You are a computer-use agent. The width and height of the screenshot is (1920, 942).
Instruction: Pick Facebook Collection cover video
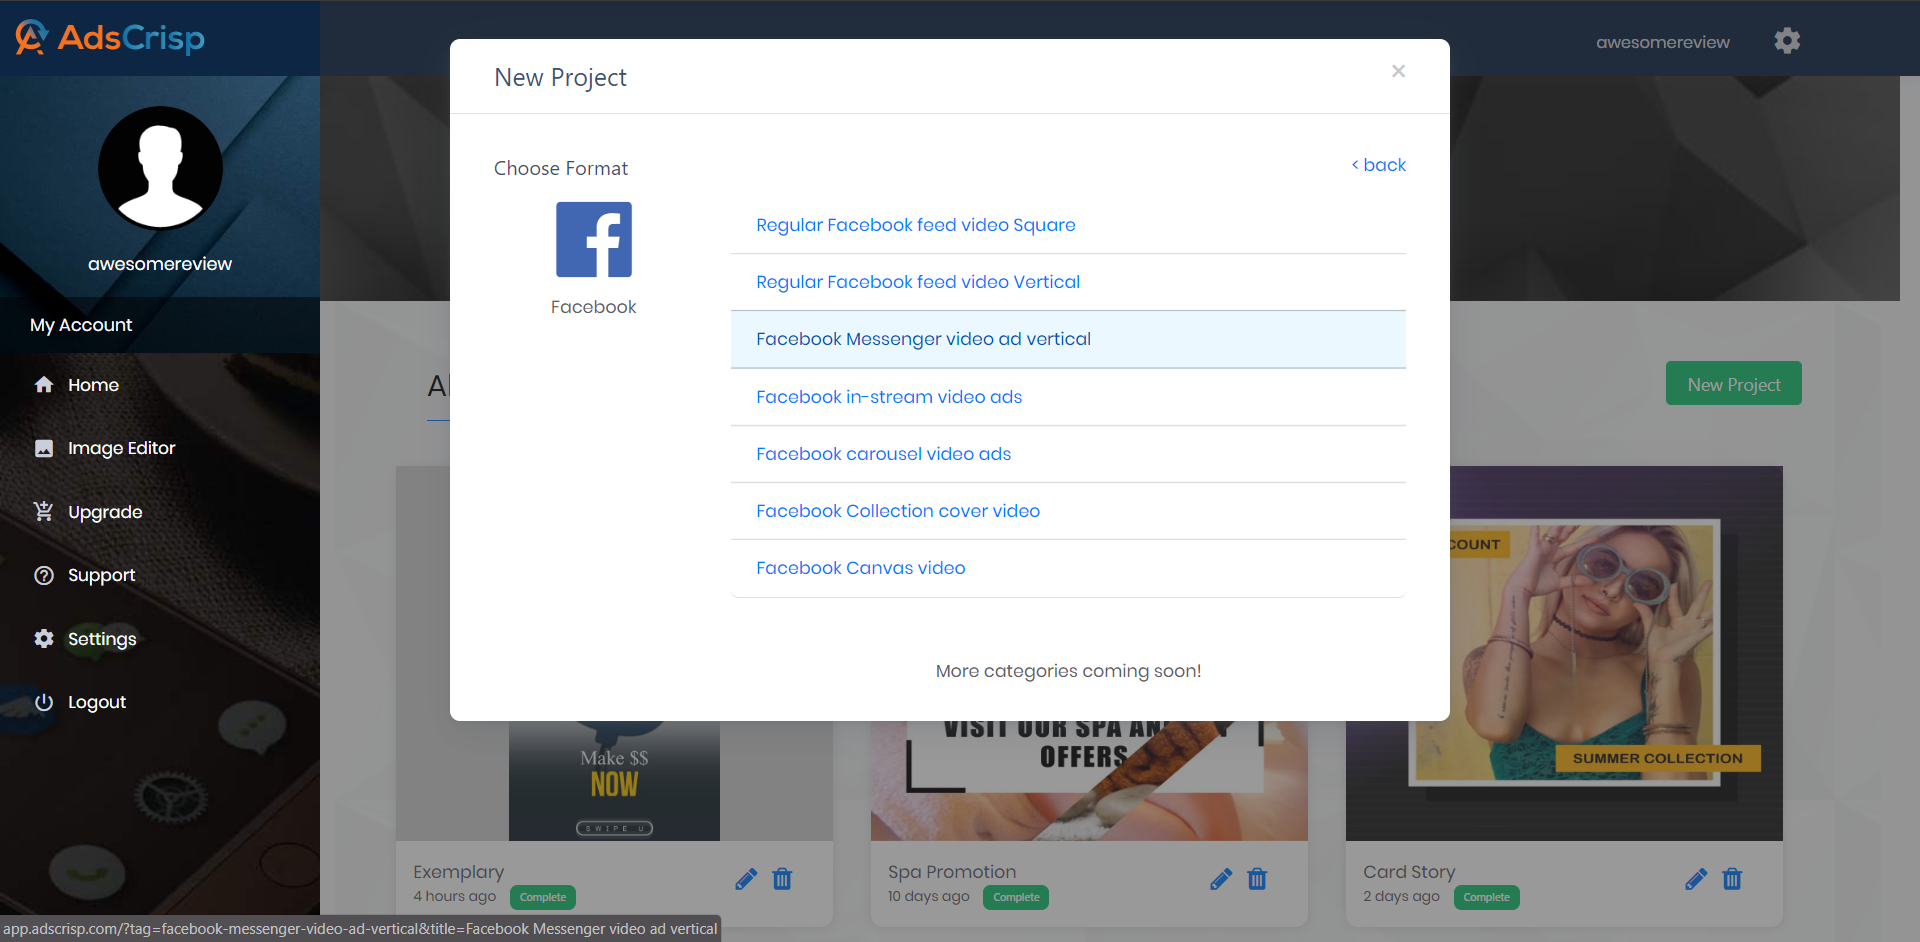point(1068,511)
